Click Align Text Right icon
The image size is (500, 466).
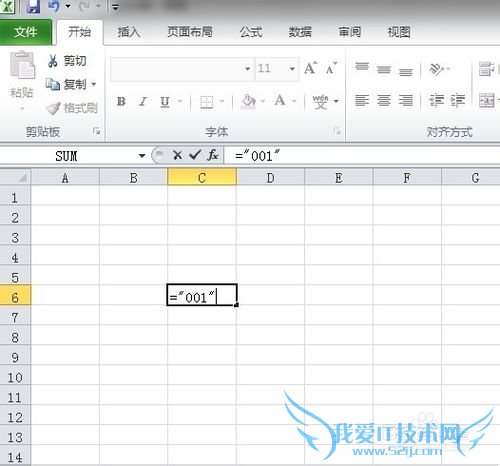406,100
